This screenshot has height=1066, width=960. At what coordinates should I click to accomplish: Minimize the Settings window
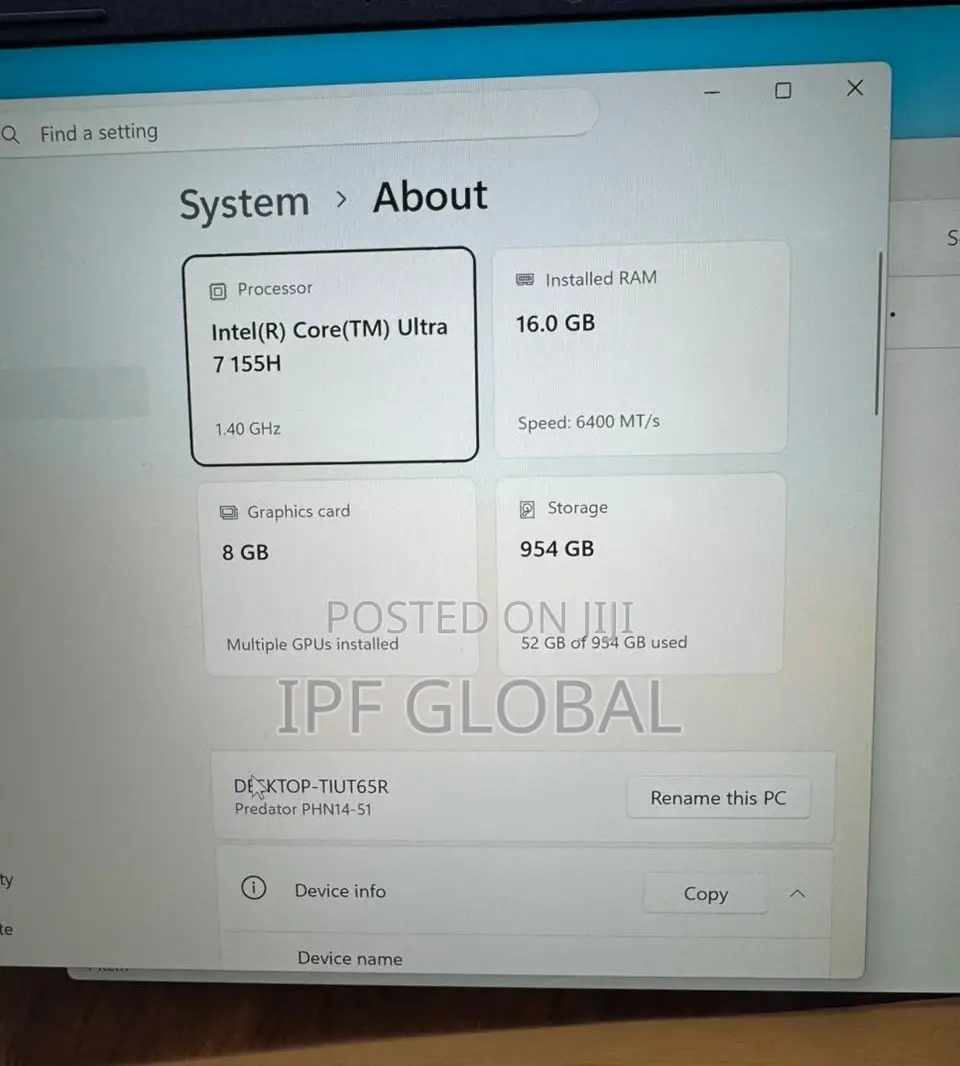(x=712, y=92)
